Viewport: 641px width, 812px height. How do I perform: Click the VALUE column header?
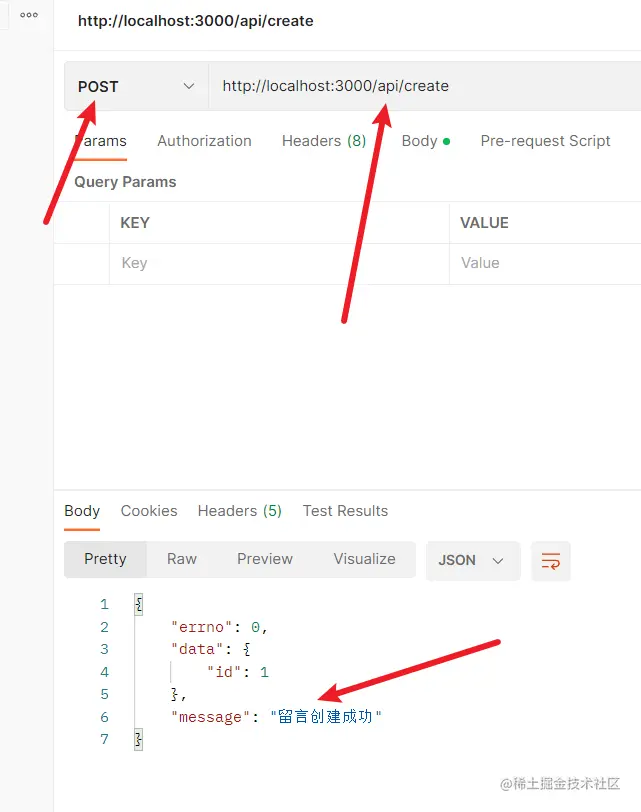[485, 223]
